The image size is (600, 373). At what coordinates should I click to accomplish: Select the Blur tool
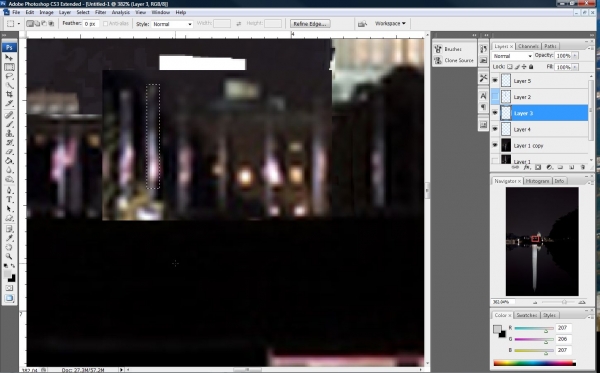click(x=9, y=170)
